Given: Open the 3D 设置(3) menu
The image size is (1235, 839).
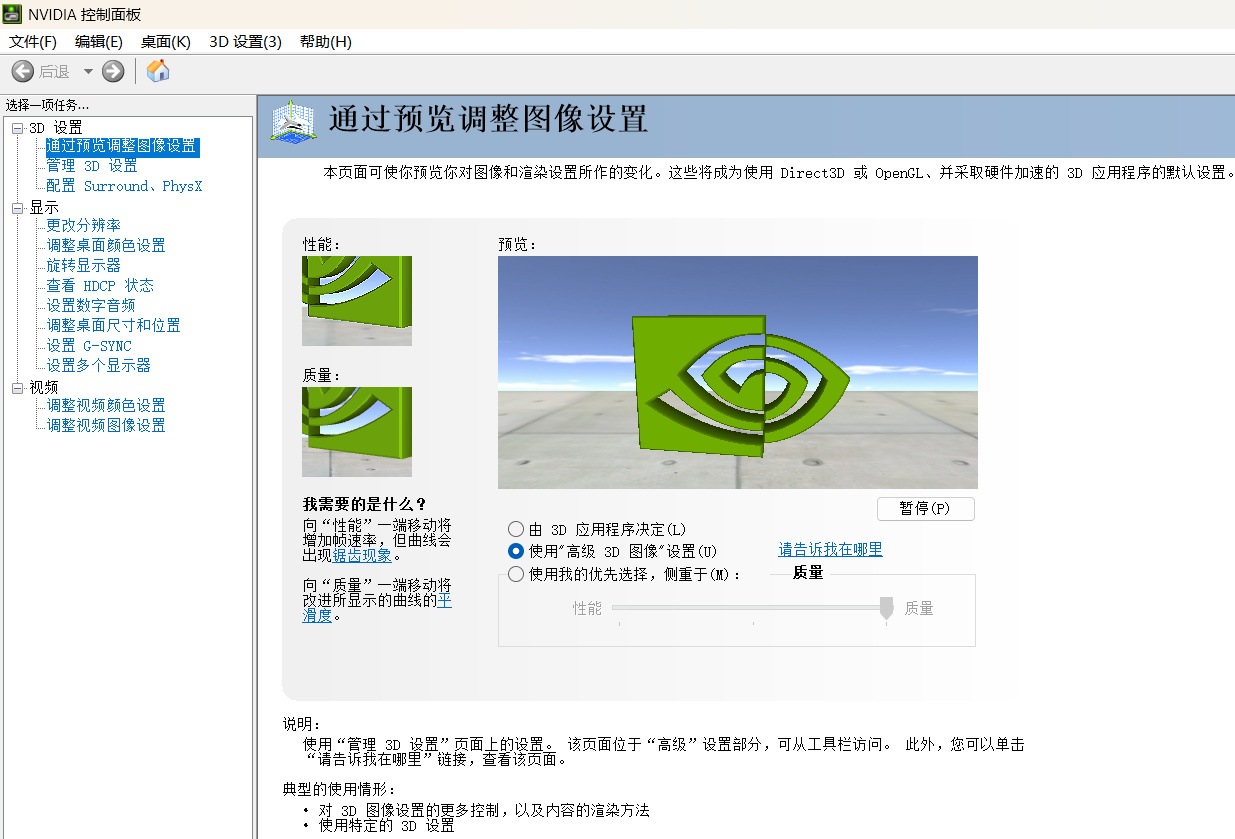Looking at the screenshot, I should [245, 41].
